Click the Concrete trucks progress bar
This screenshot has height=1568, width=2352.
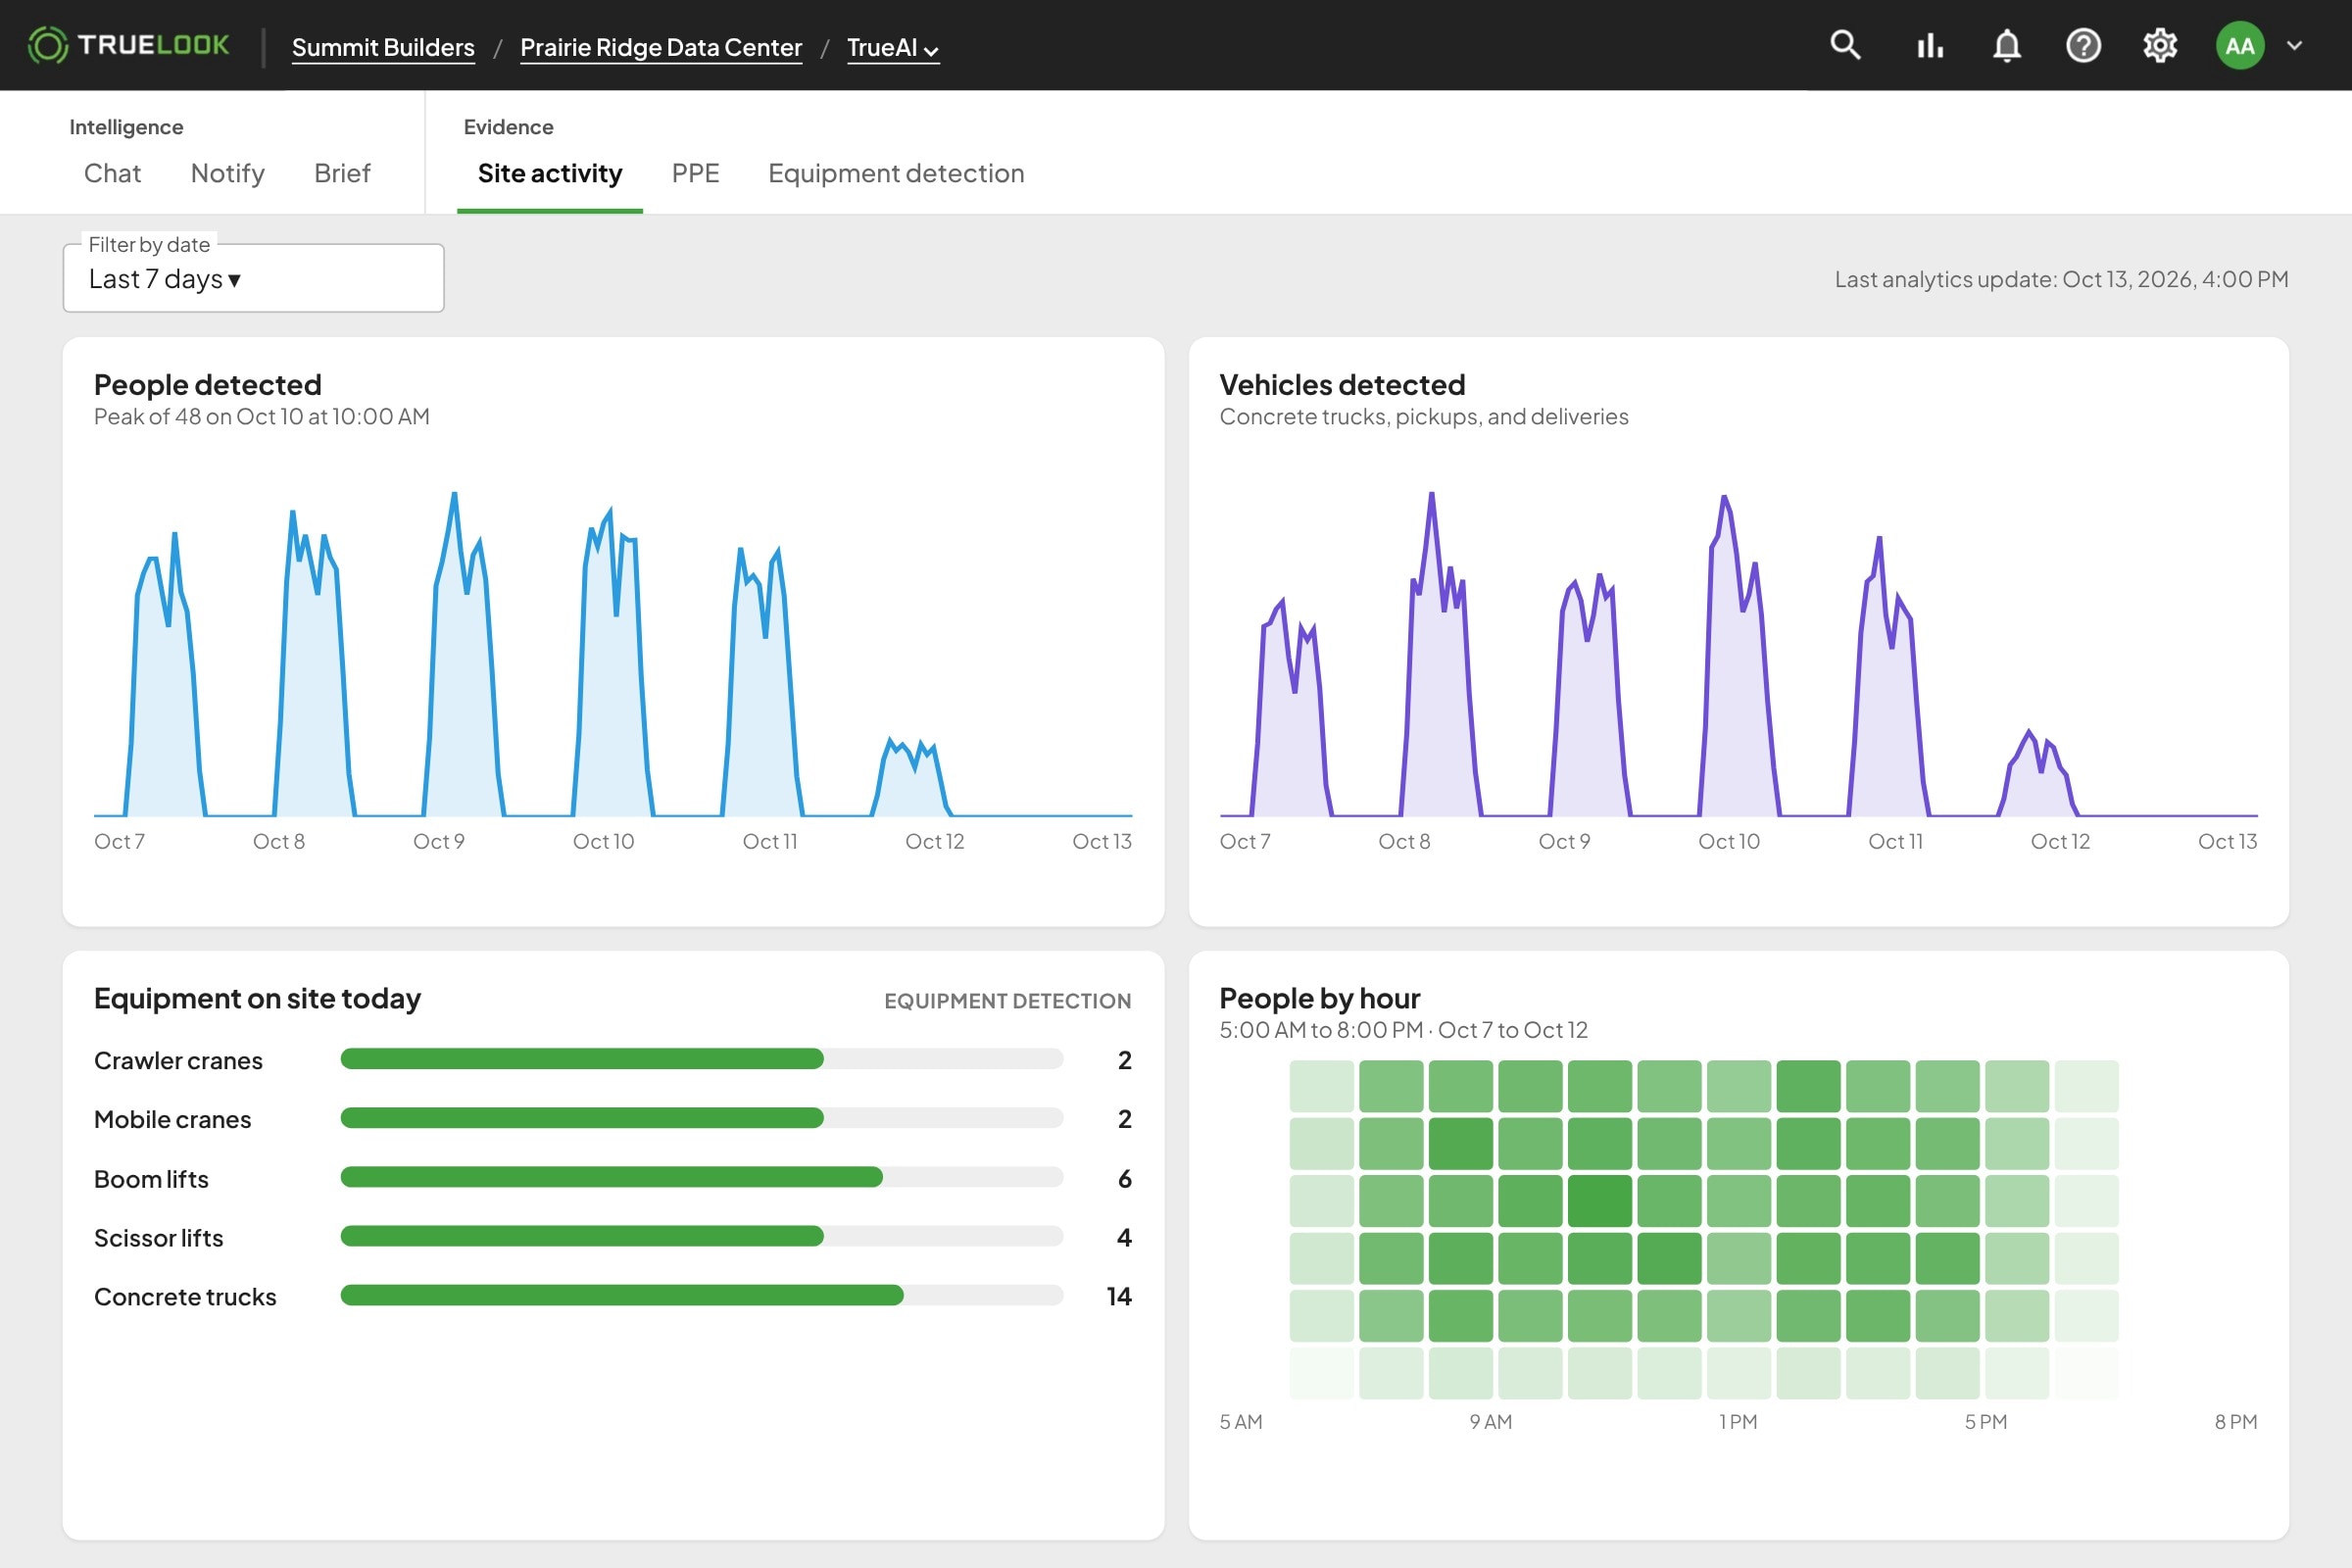coord(701,1295)
